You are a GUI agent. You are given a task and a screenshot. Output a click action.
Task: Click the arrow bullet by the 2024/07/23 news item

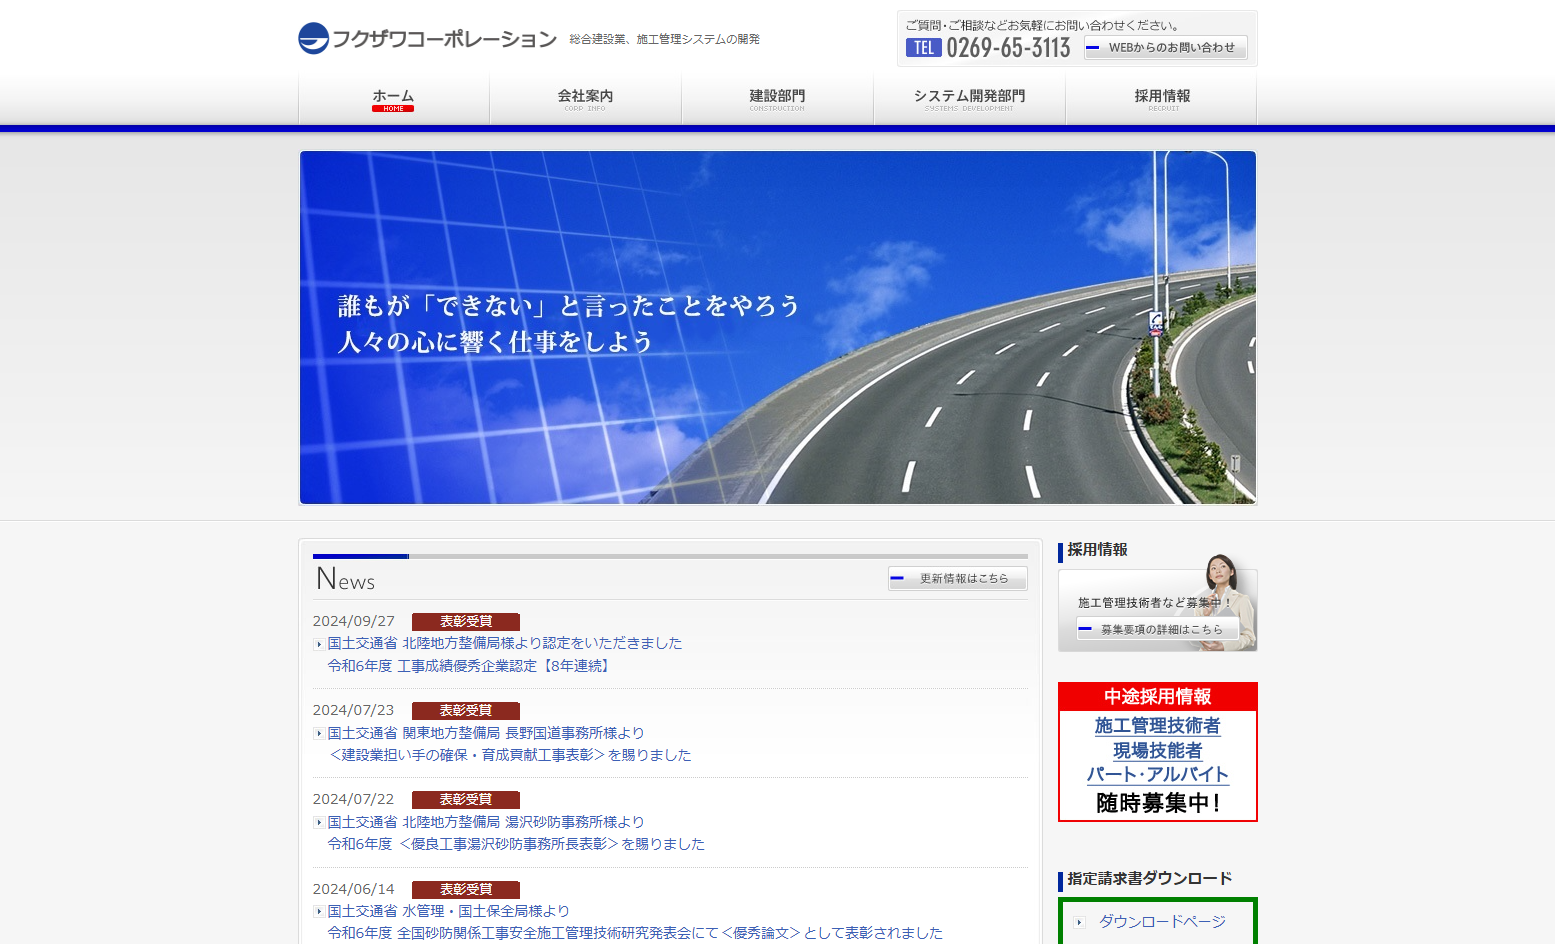318,734
